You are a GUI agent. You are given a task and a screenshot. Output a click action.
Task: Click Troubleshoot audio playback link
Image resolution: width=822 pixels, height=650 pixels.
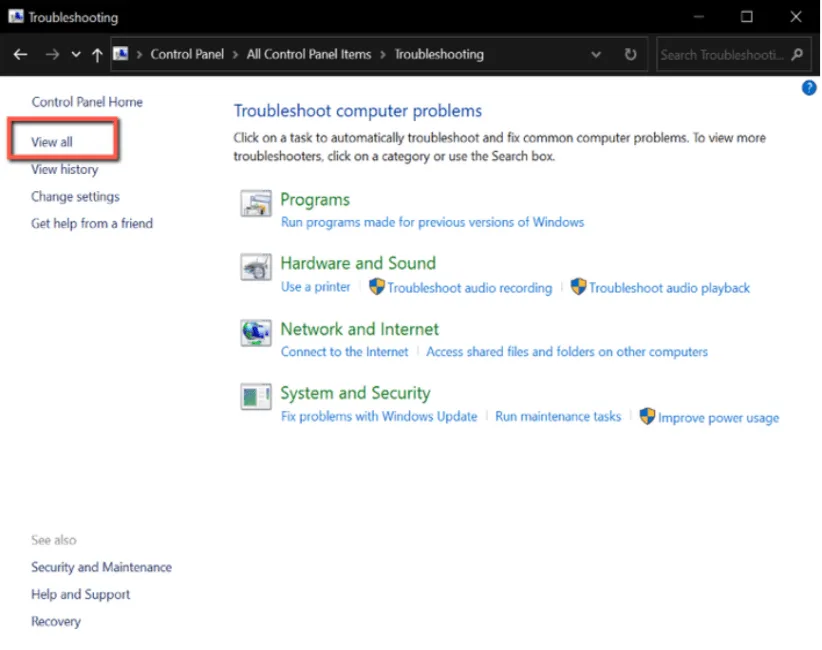click(669, 288)
